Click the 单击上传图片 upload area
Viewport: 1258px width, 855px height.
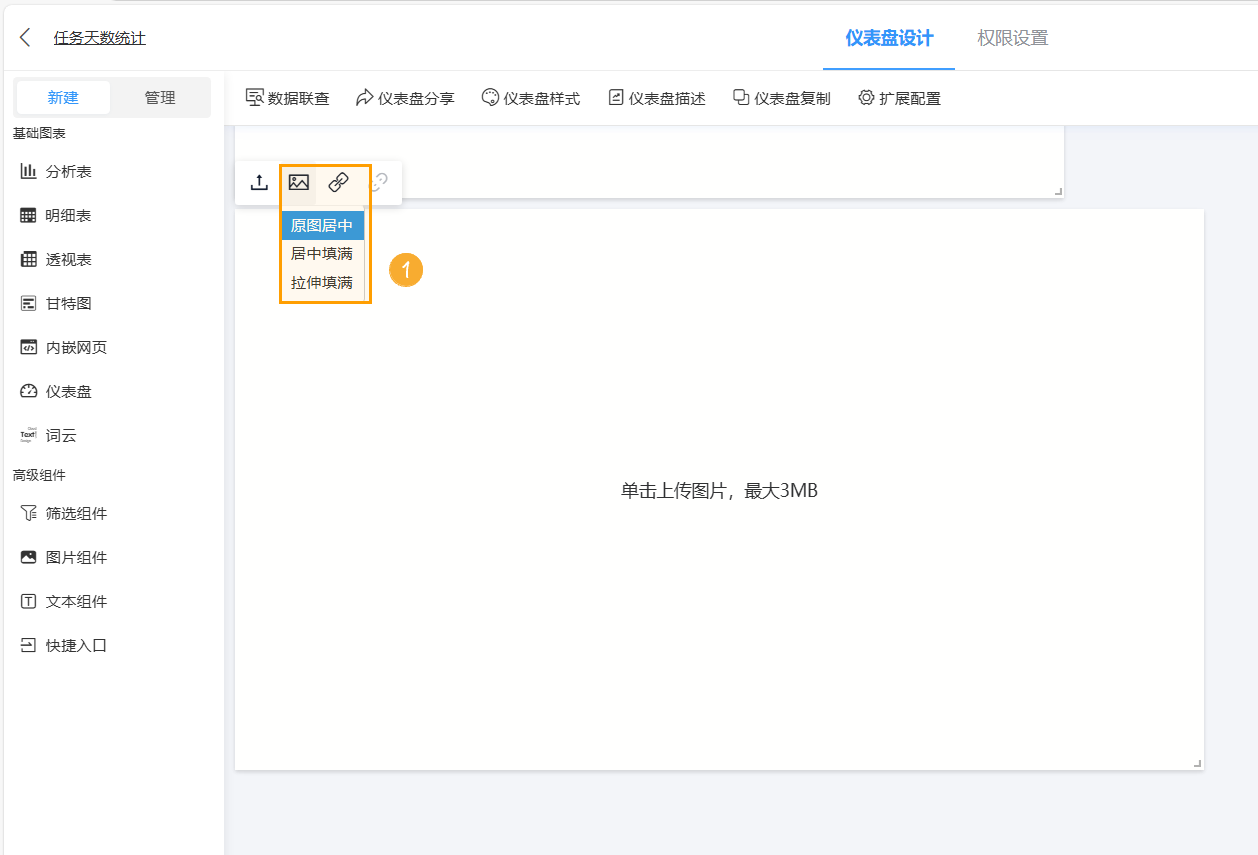pos(718,490)
